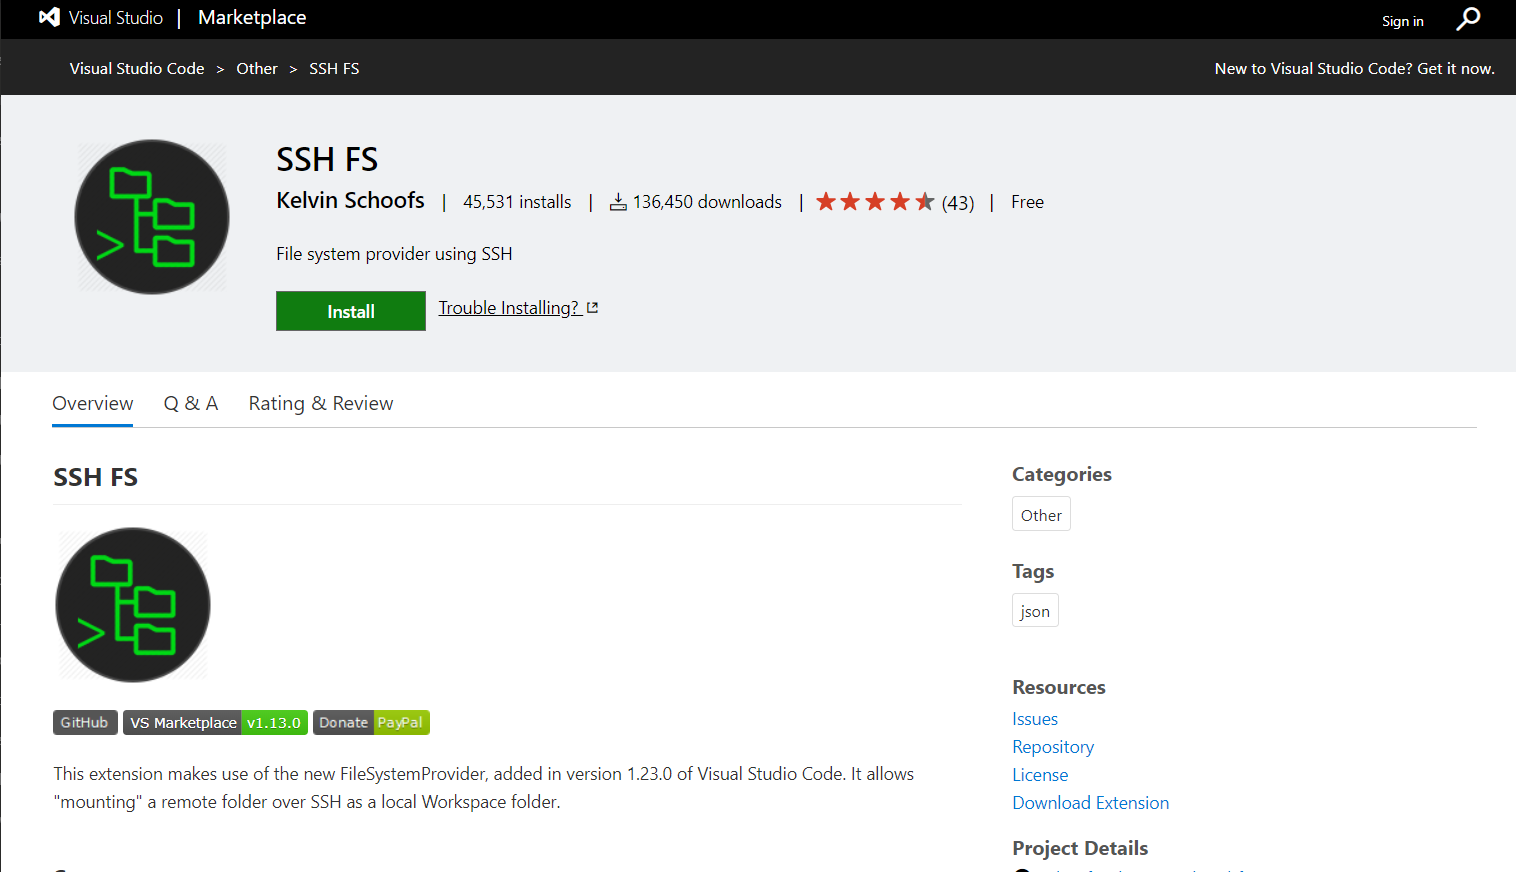Switch to the Rating & Review tab
The image size is (1516, 872).
point(321,403)
